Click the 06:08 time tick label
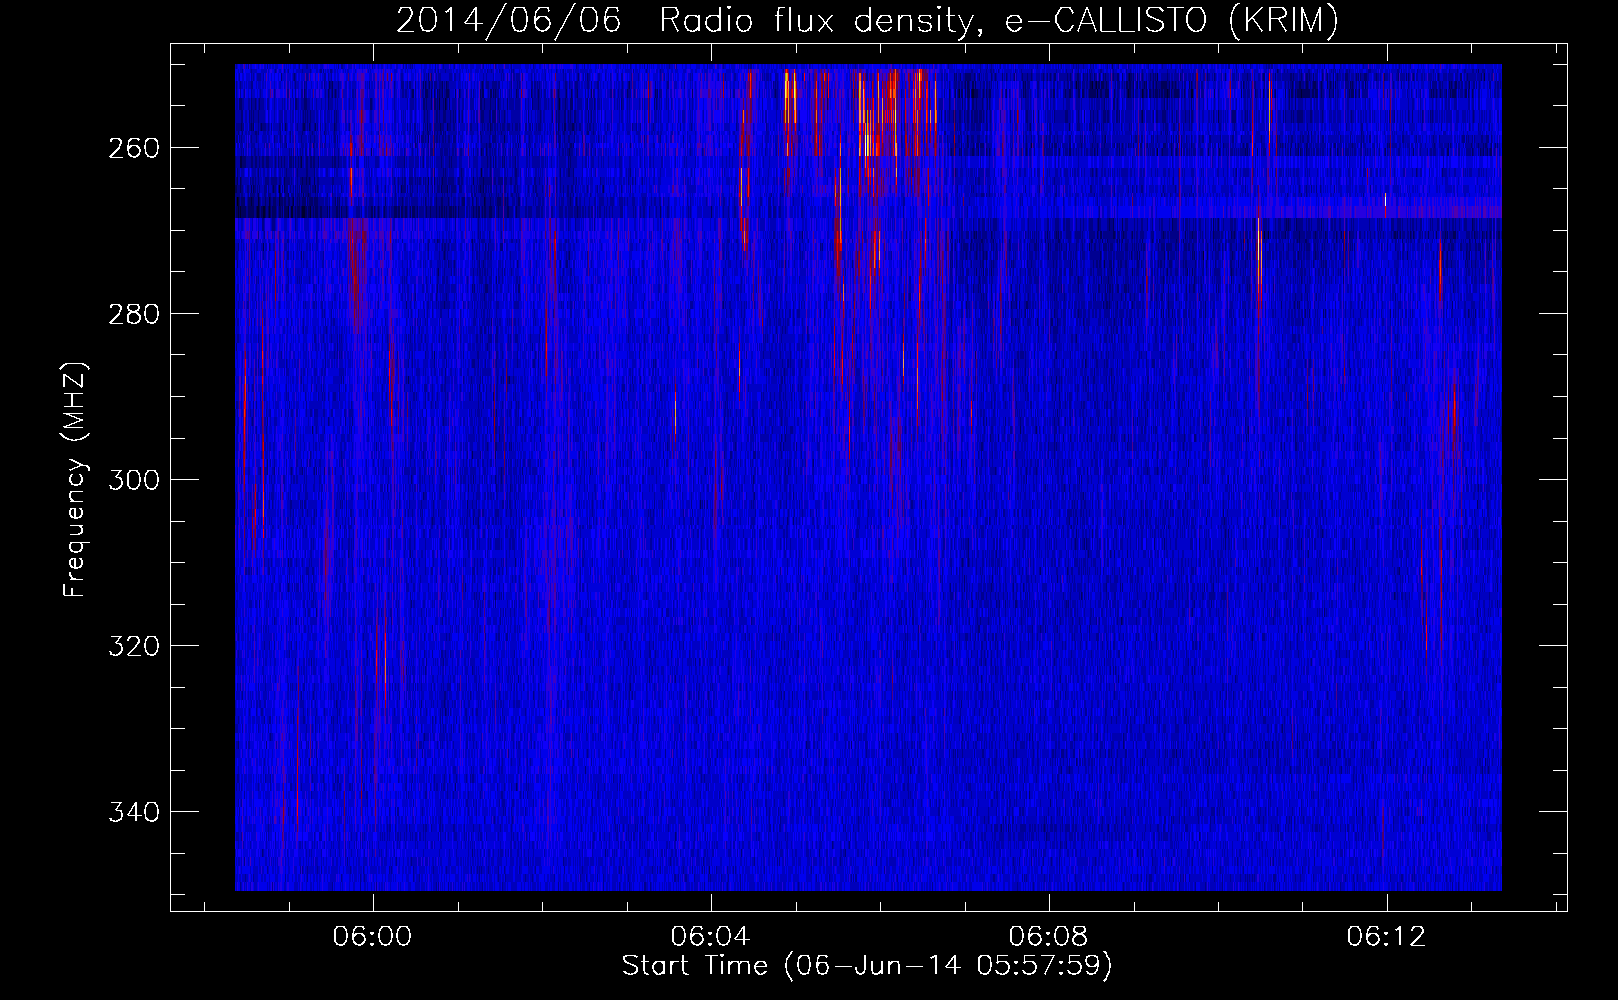The height and width of the screenshot is (1000, 1618). point(1049,937)
